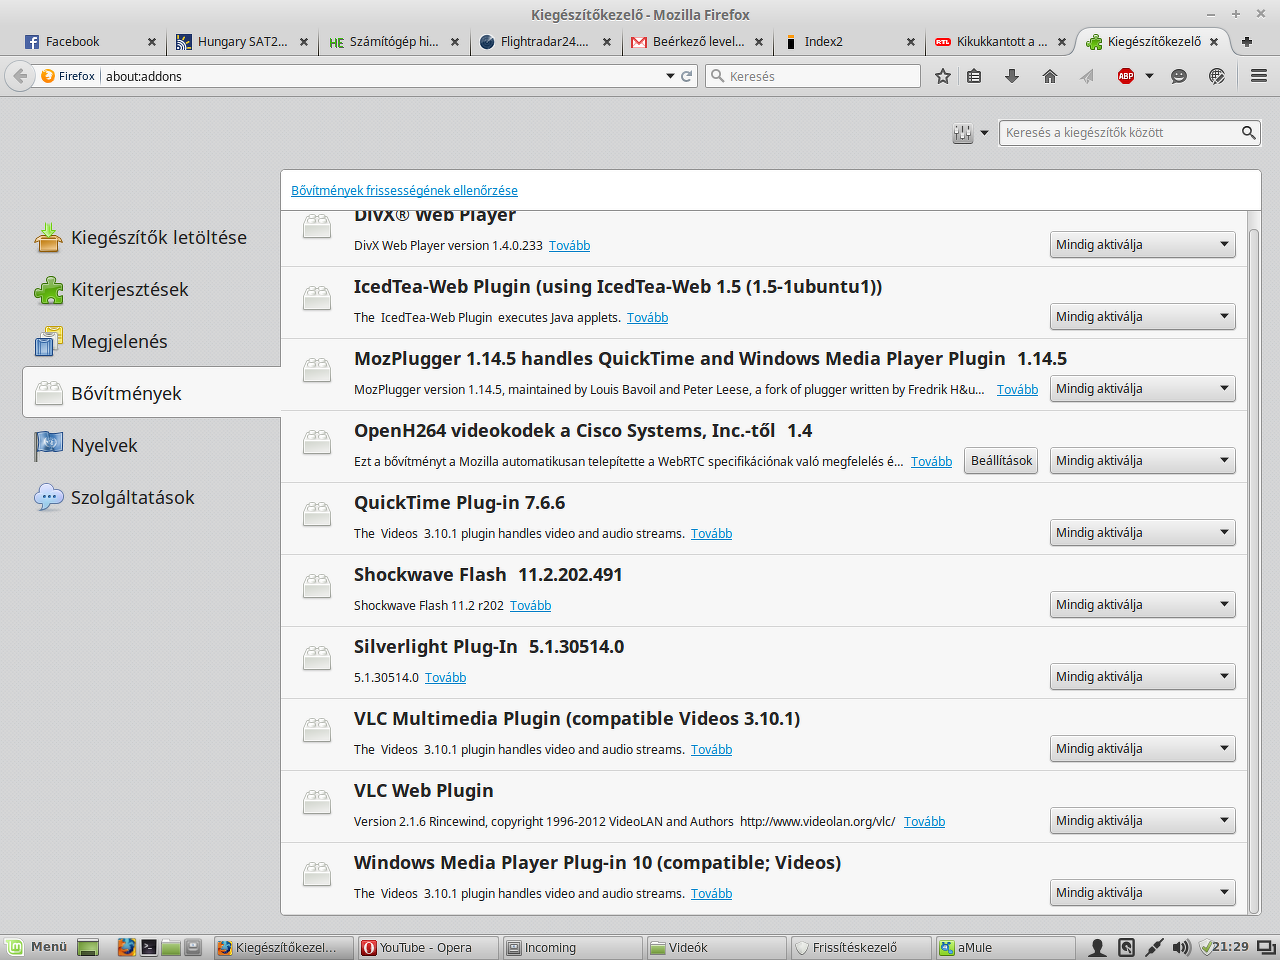The image size is (1280, 960).
Task: Open the activation dropdown for QuickTime Plug-in
Action: coord(1142,533)
